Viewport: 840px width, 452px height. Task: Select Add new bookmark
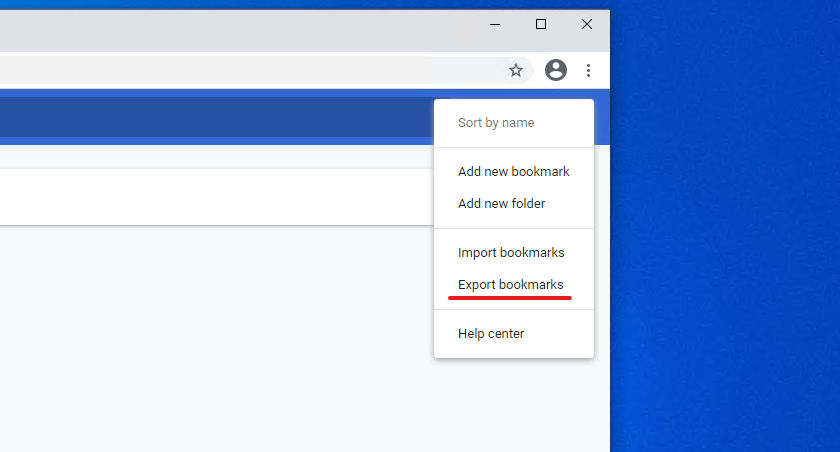[514, 171]
